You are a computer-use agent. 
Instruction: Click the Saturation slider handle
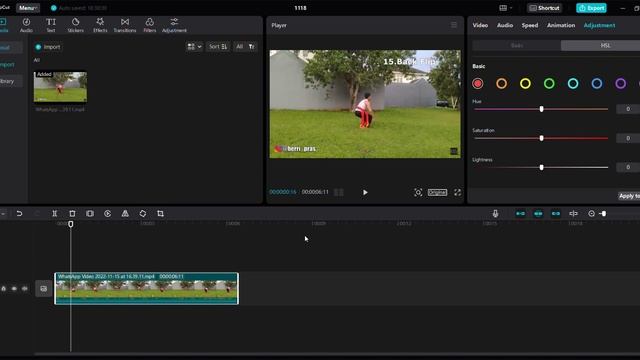pos(542,138)
